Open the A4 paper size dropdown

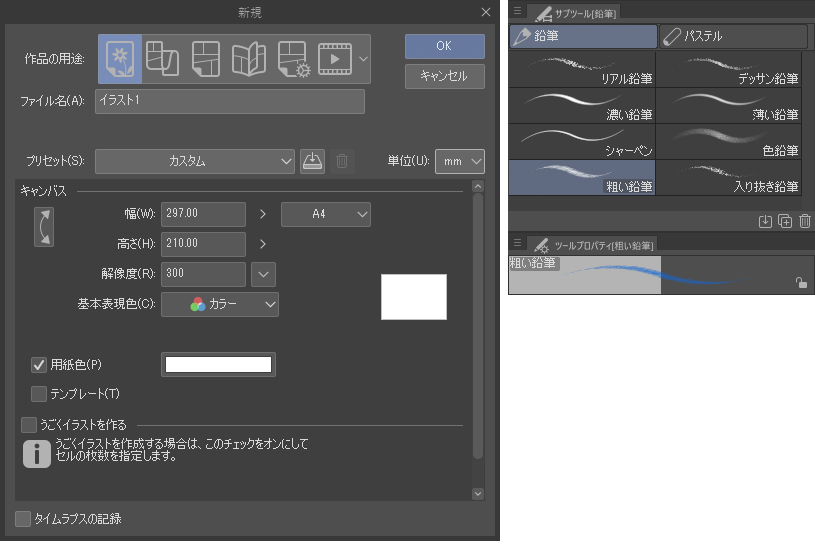[x=326, y=214]
